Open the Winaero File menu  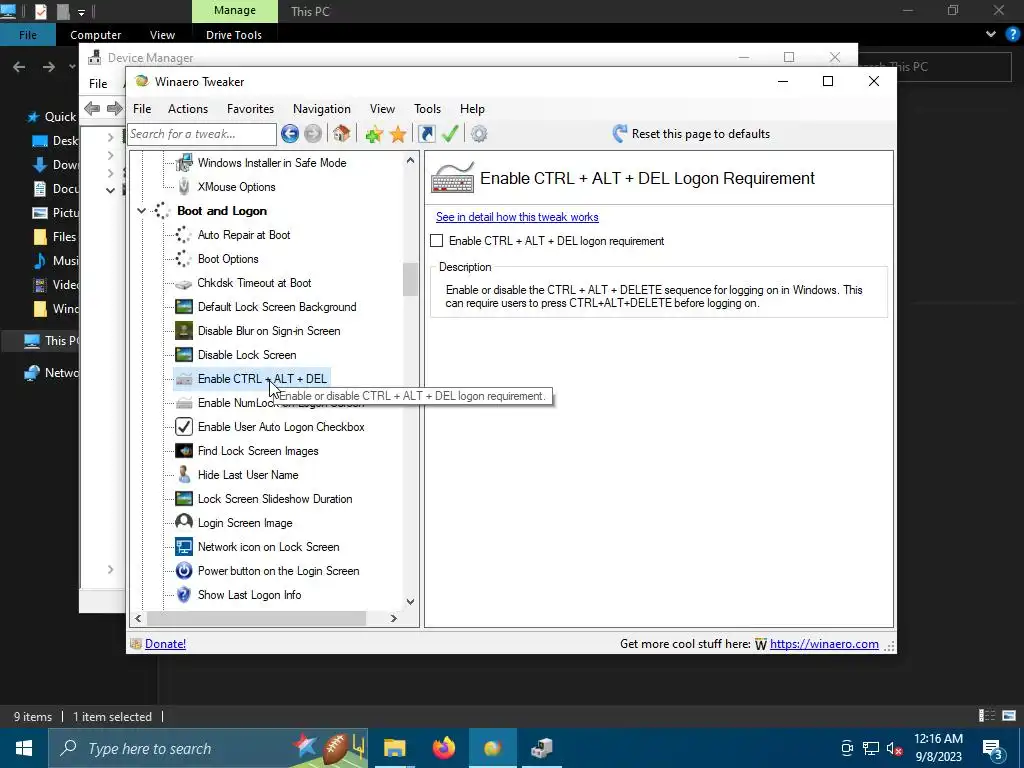(x=142, y=109)
